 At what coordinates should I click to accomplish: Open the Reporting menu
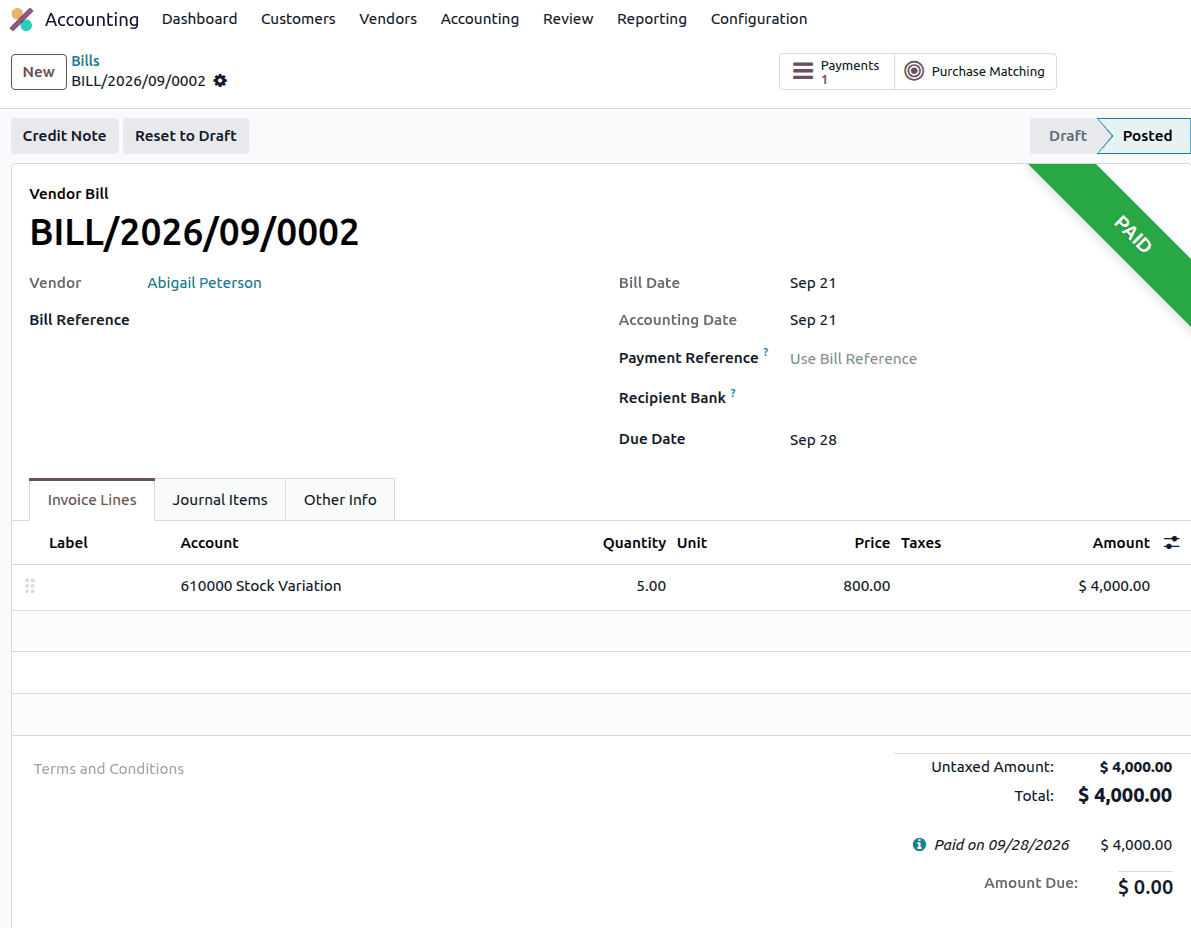click(652, 19)
